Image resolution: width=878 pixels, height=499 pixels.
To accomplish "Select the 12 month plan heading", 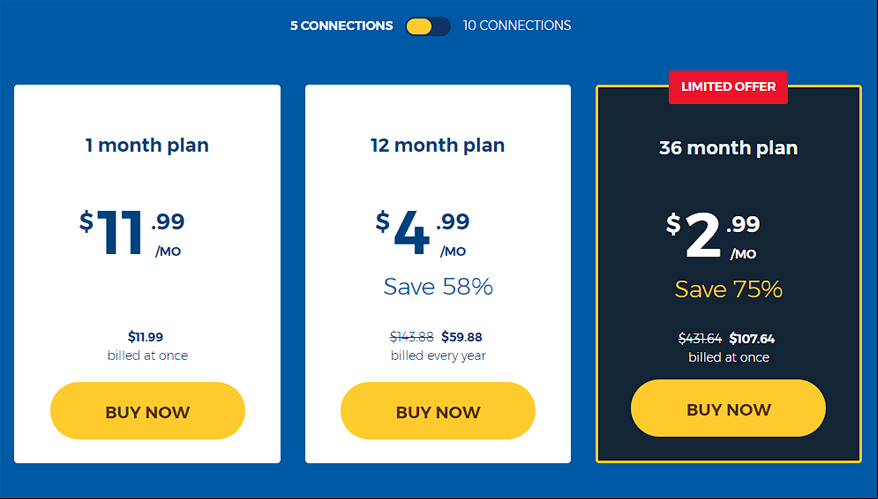I will [437, 146].
